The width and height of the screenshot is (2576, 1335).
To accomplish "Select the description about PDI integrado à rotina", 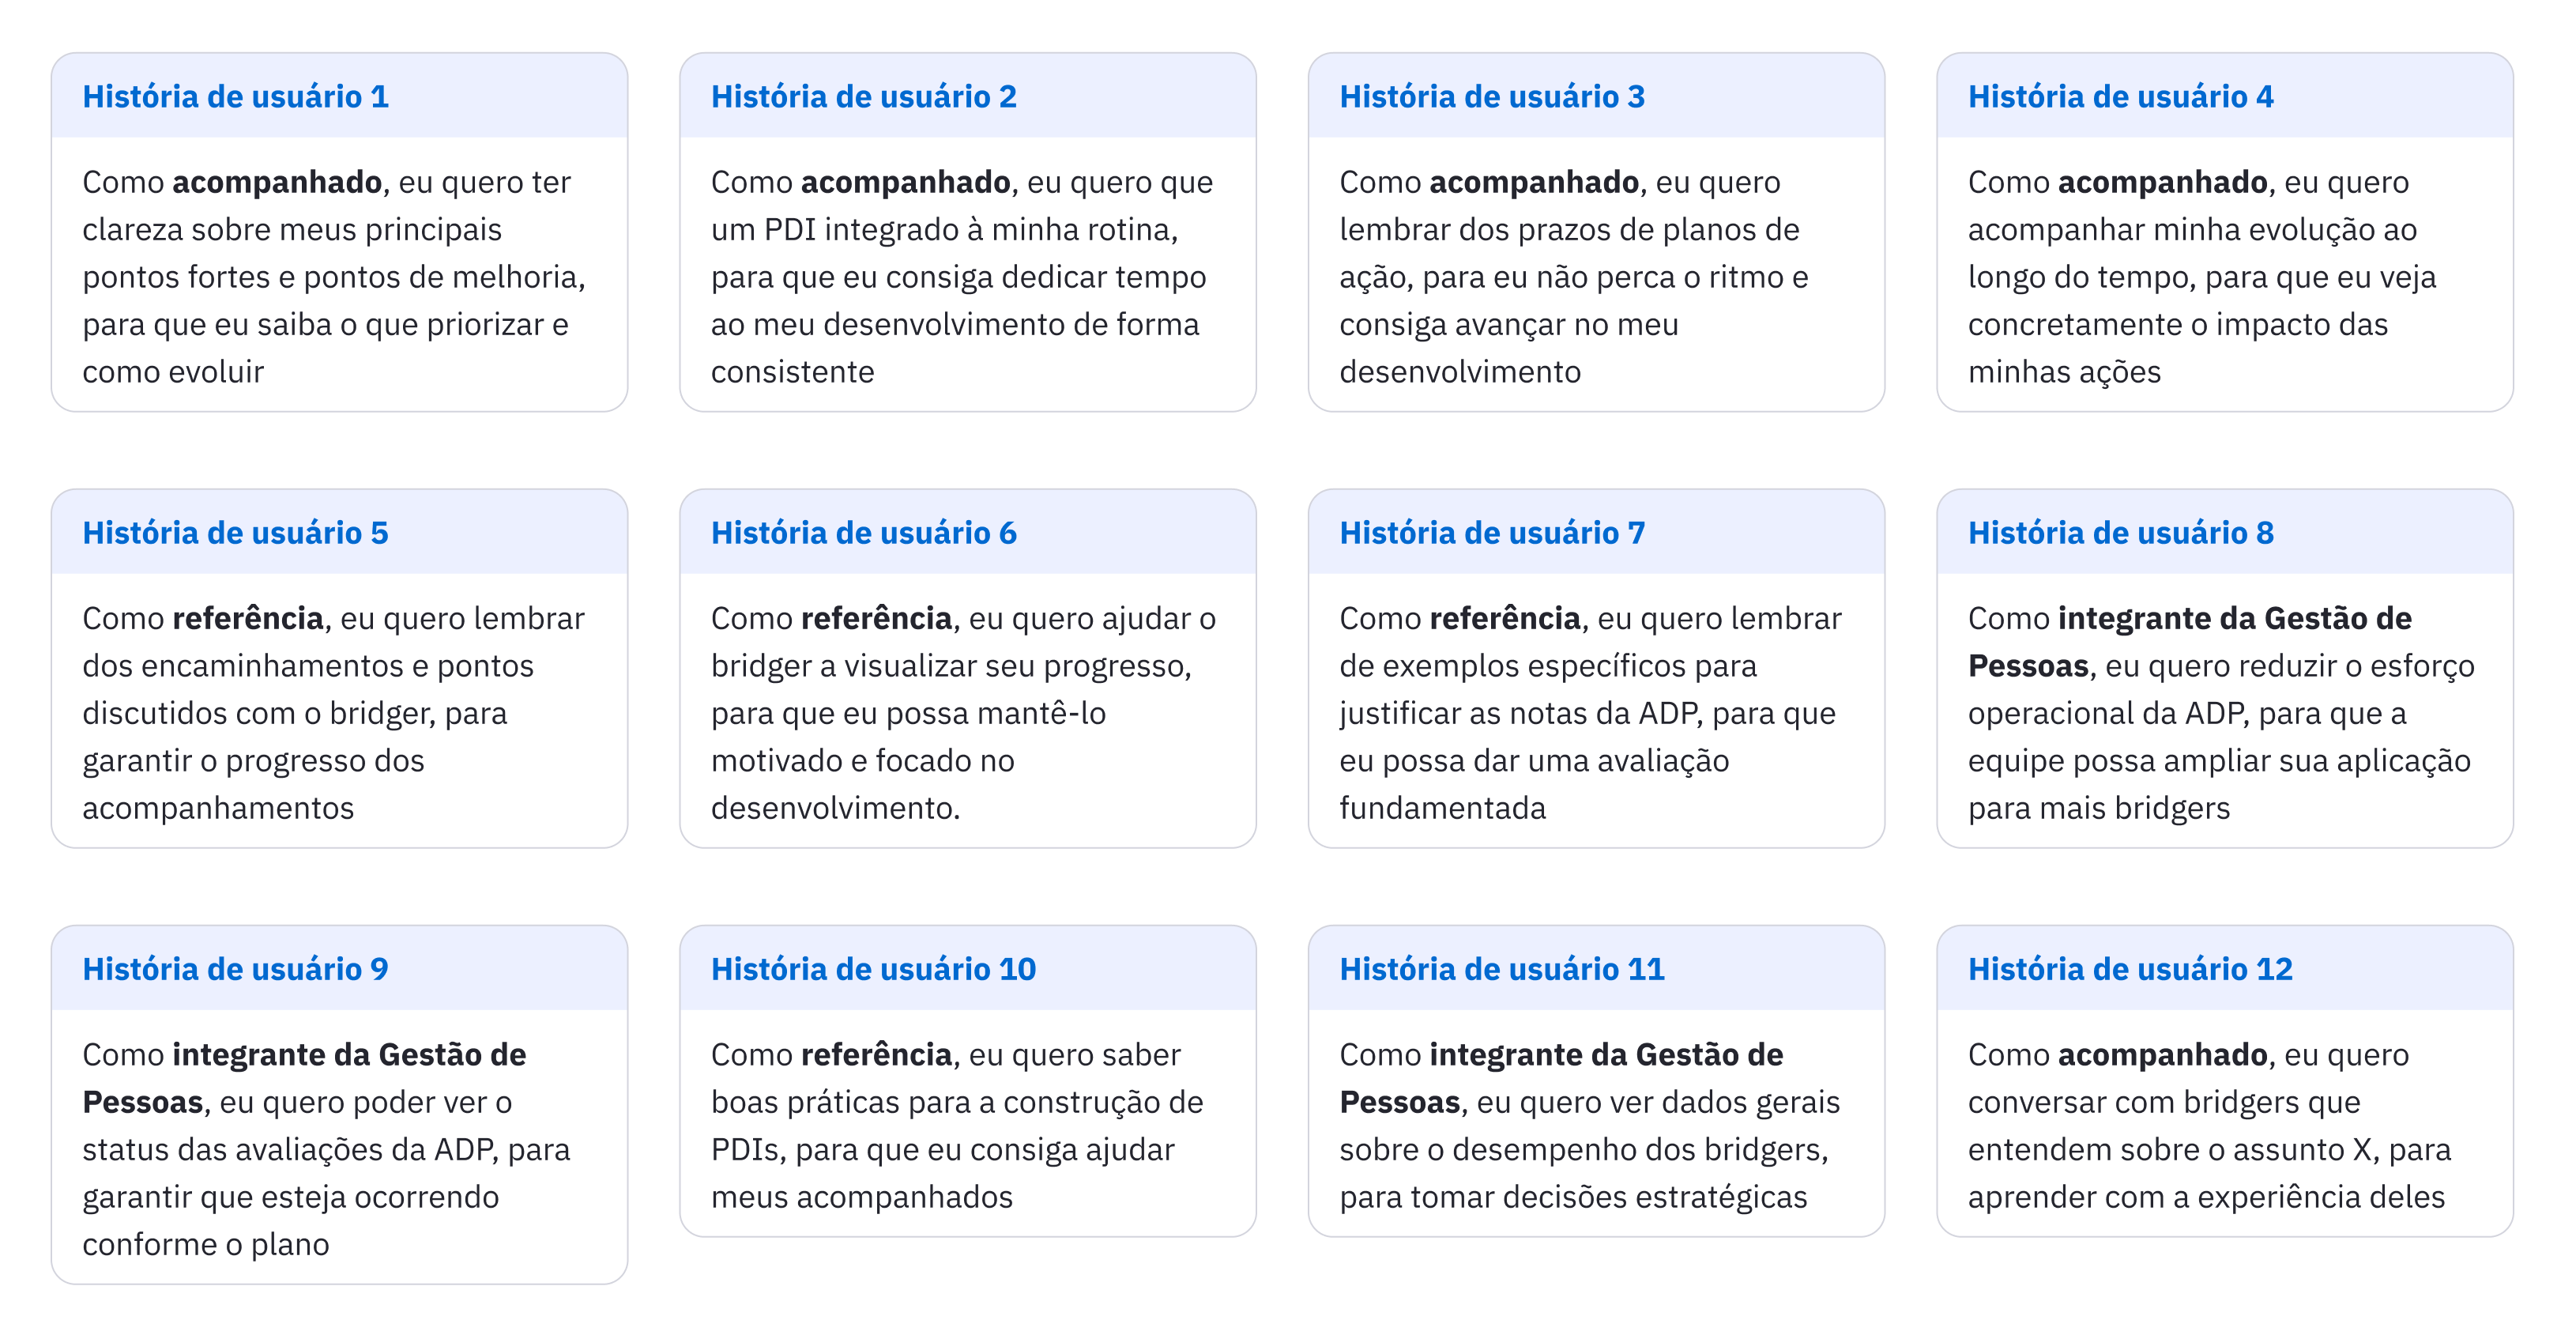I will [960, 277].
